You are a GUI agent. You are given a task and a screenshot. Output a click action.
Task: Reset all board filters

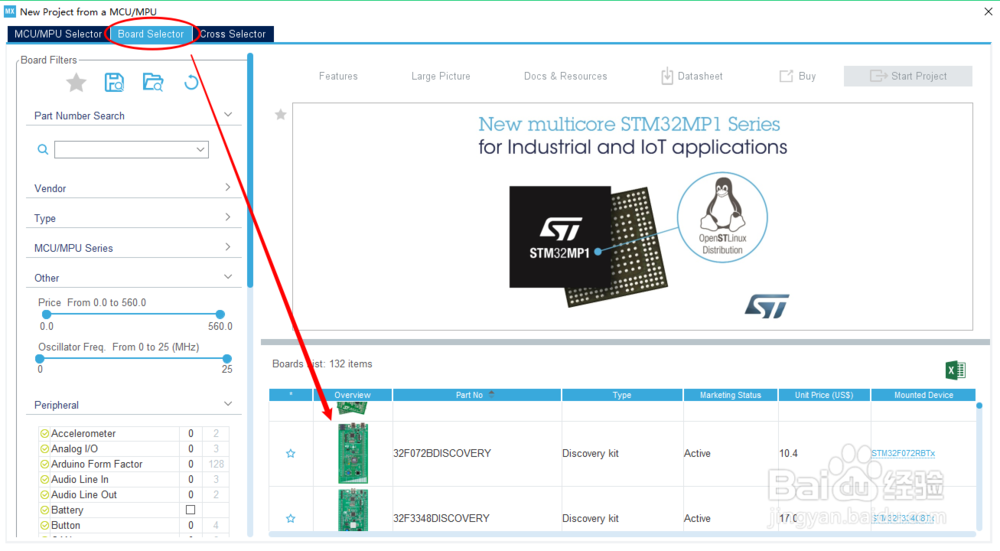pos(191,82)
